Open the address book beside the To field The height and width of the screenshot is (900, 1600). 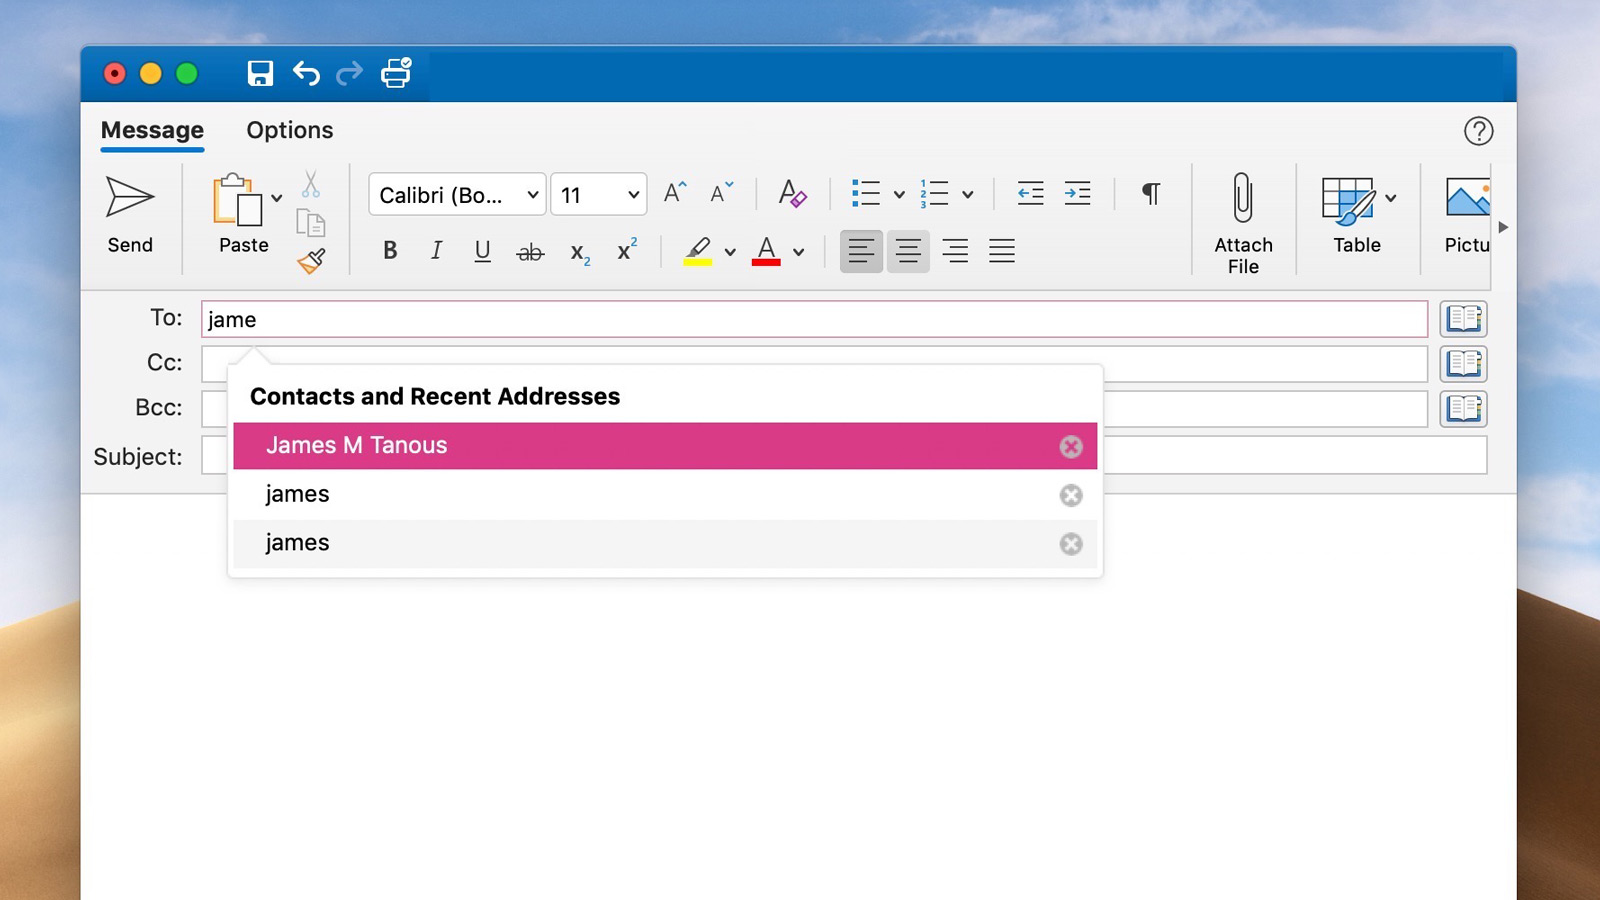click(1463, 318)
